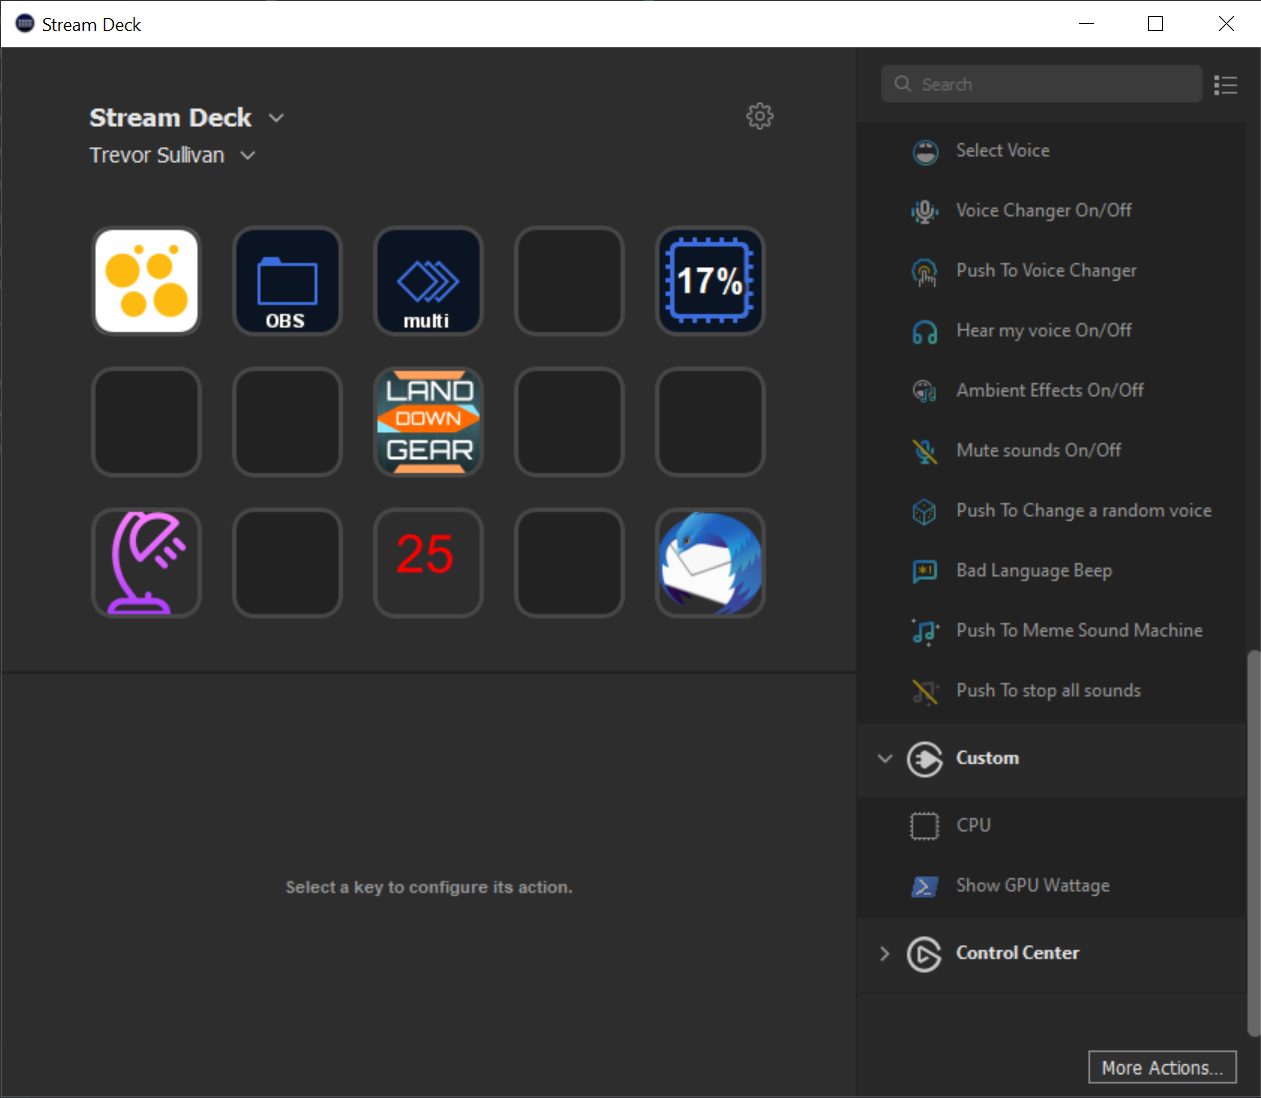Select the Select Voice action icon
Image resolution: width=1261 pixels, height=1098 pixels.
click(925, 151)
